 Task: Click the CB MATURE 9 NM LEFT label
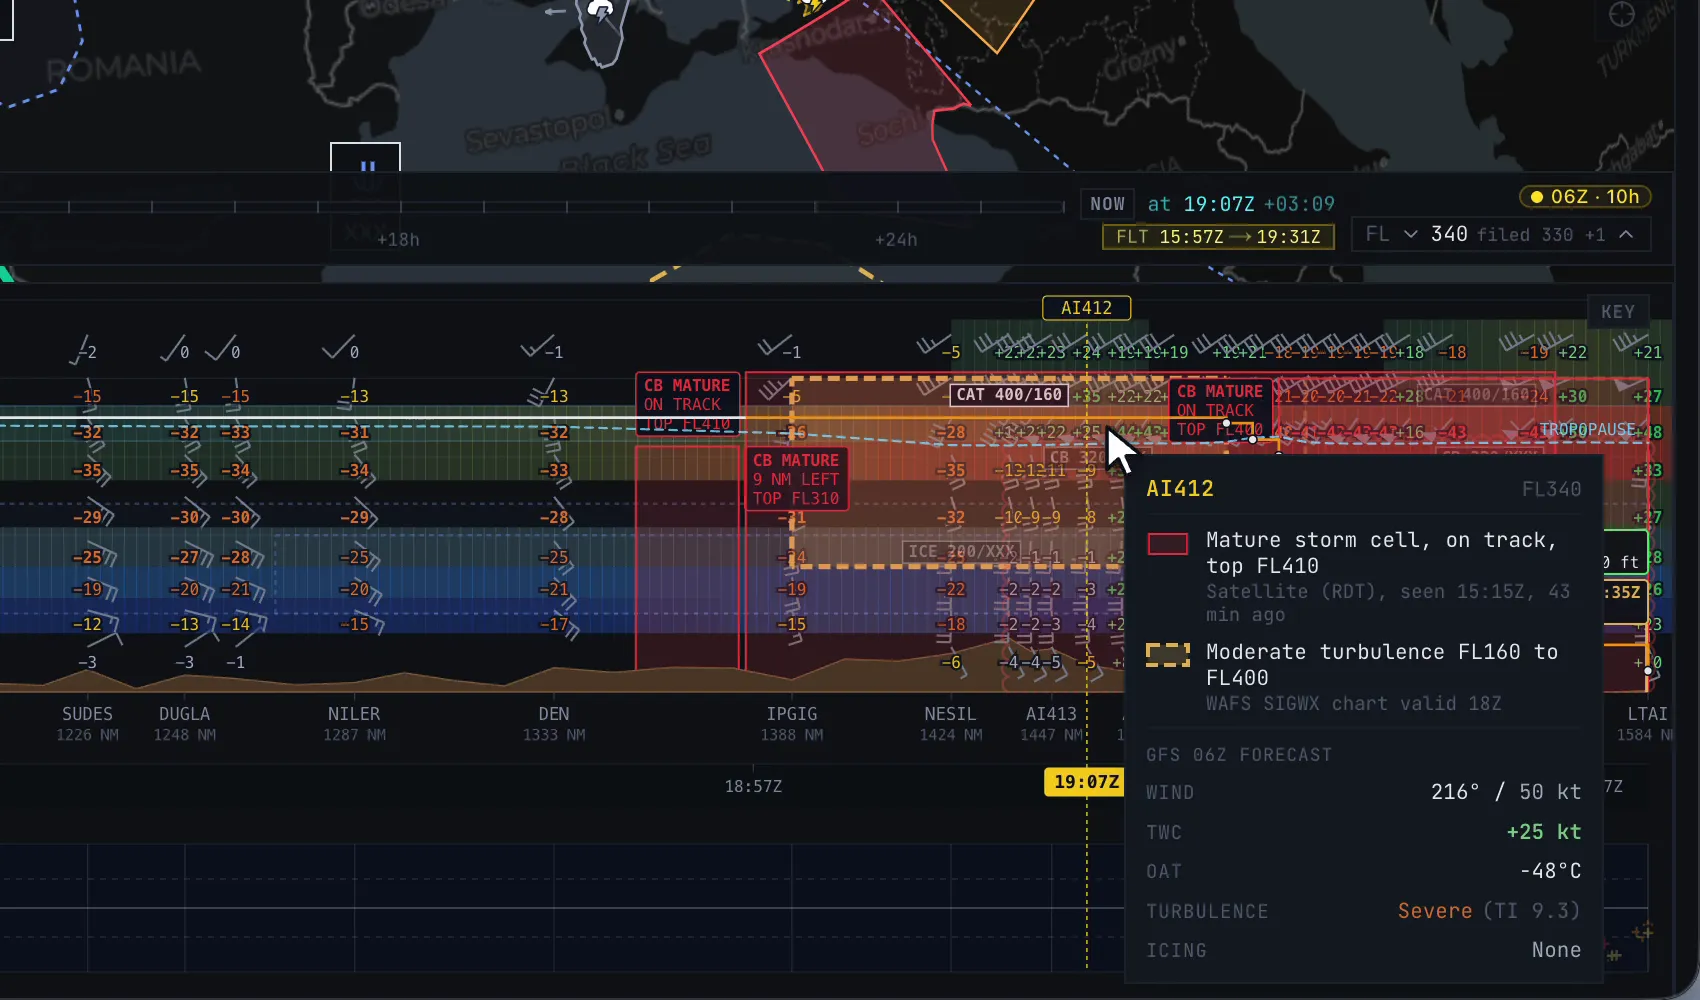797,479
